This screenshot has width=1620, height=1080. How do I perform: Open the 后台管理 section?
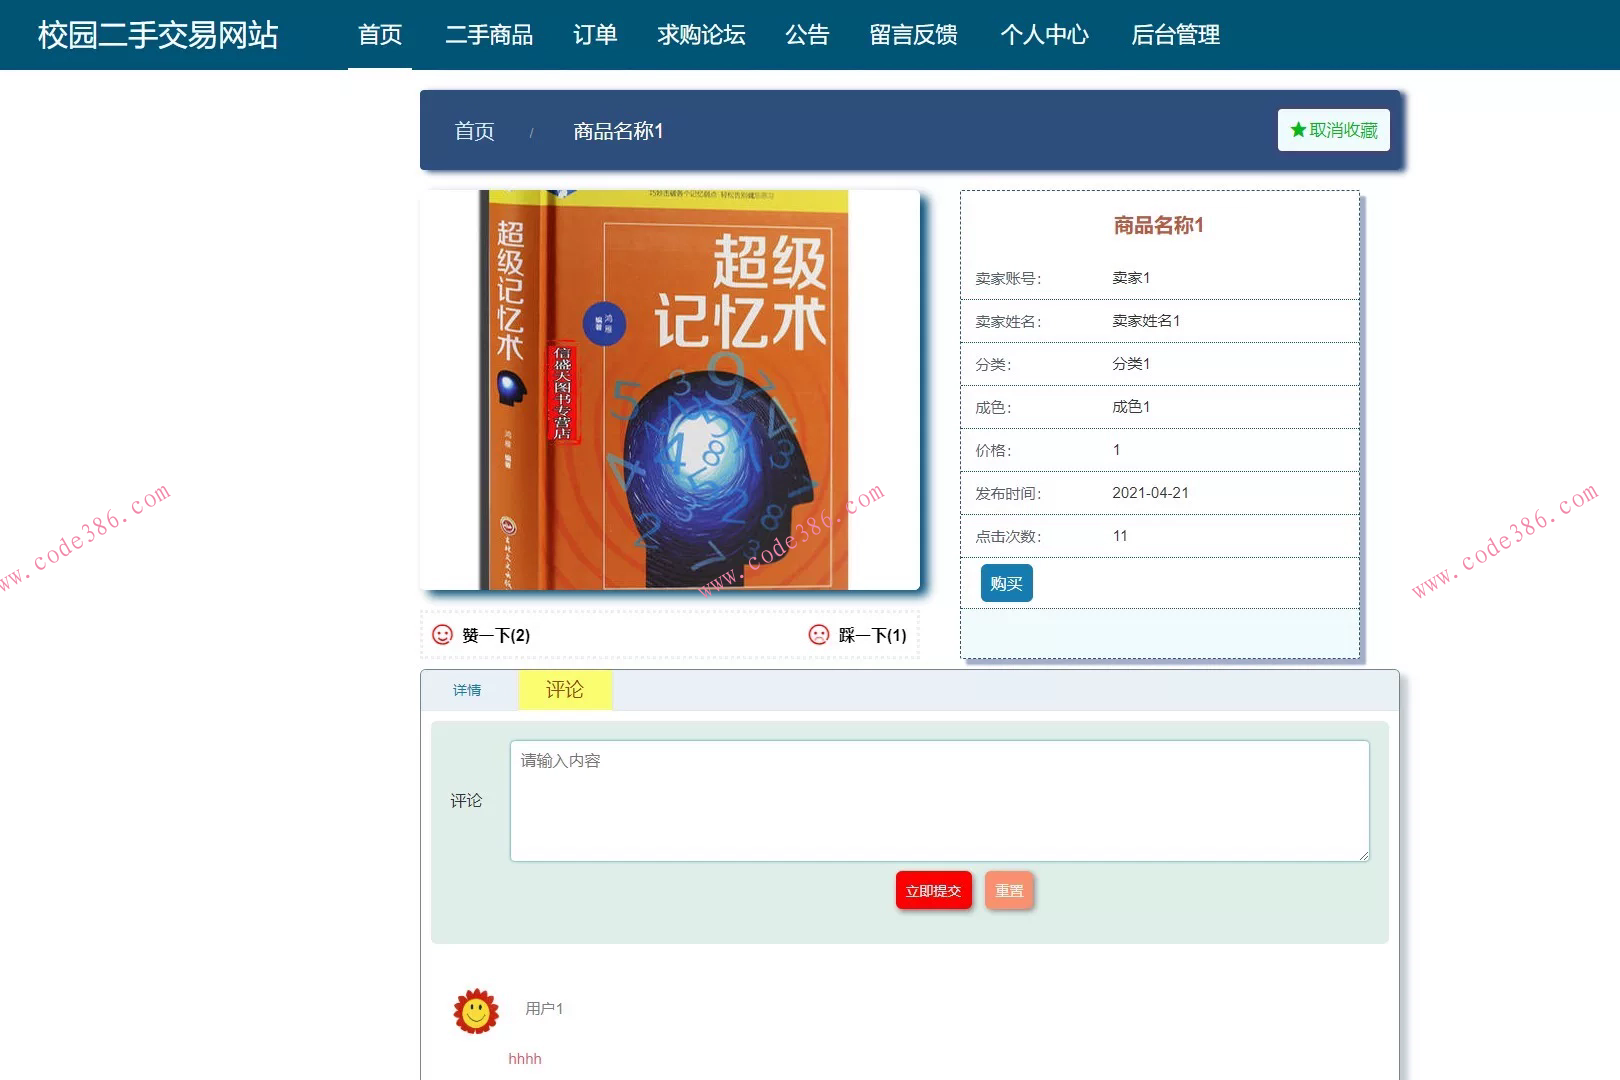click(1175, 35)
